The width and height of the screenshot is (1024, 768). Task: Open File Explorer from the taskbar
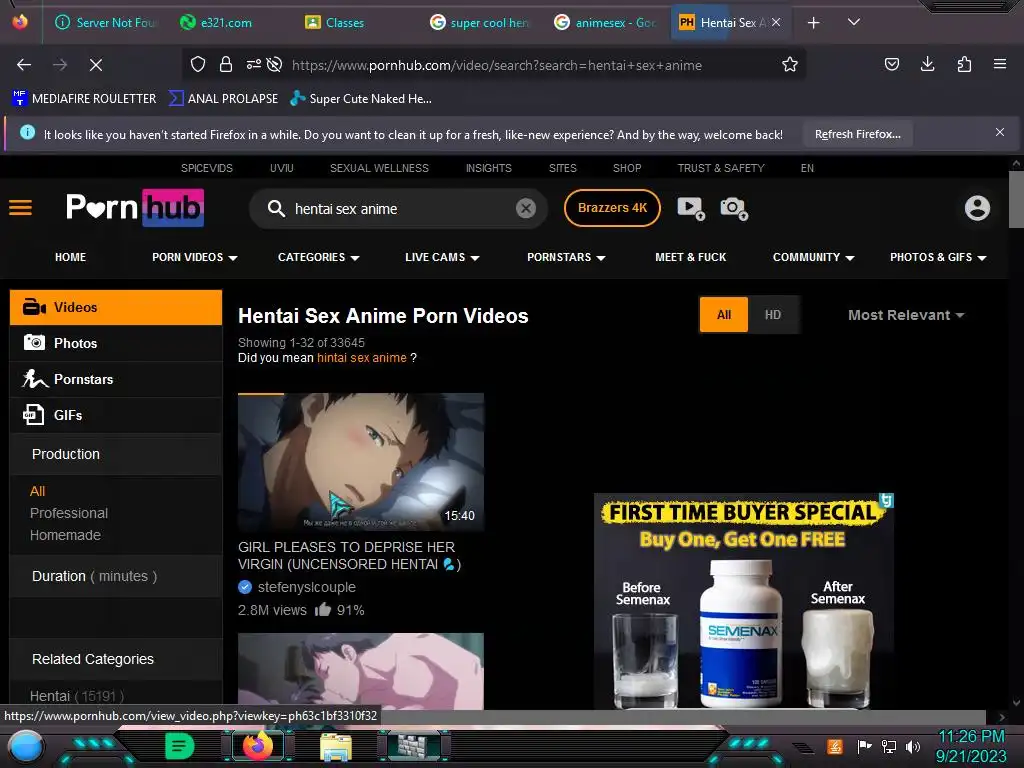tap(336, 746)
